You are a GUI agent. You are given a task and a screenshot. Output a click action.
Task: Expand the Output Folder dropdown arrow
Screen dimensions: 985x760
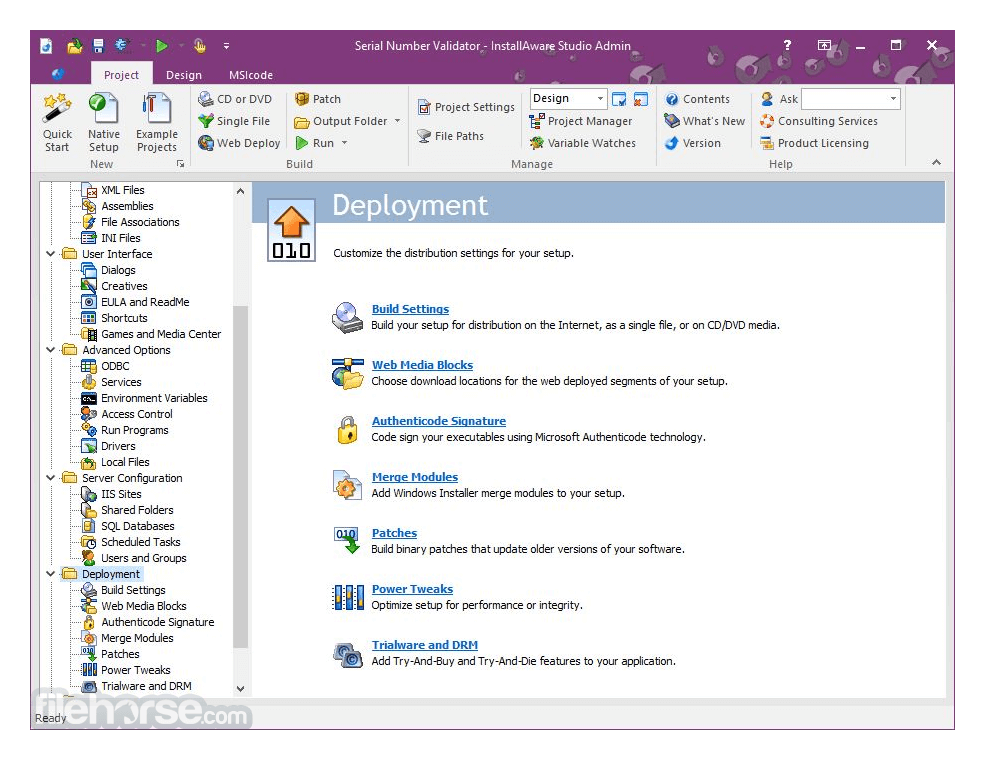coord(397,121)
